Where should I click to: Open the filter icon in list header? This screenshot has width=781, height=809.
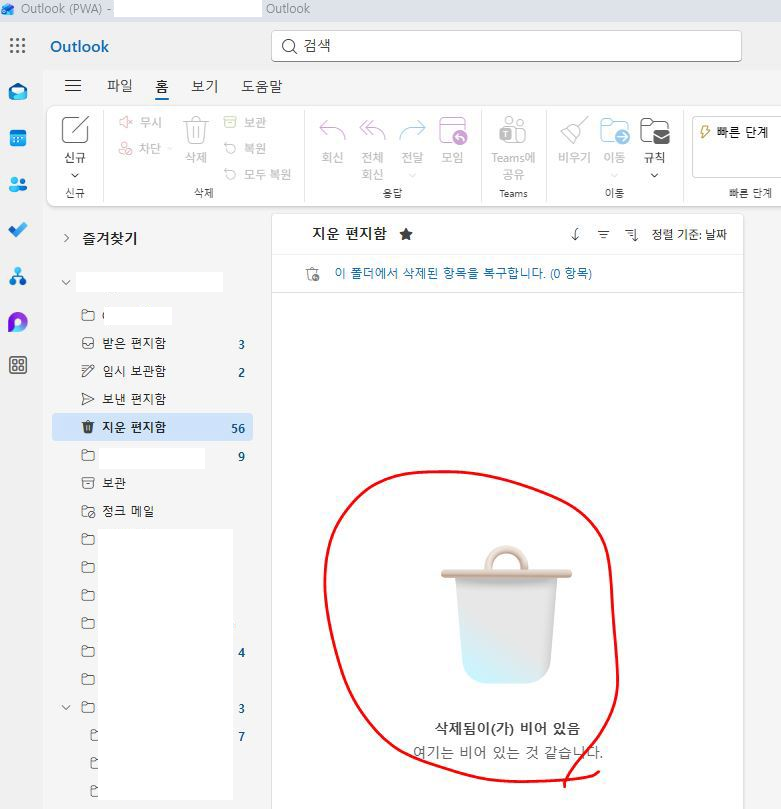tap(603, 234)
